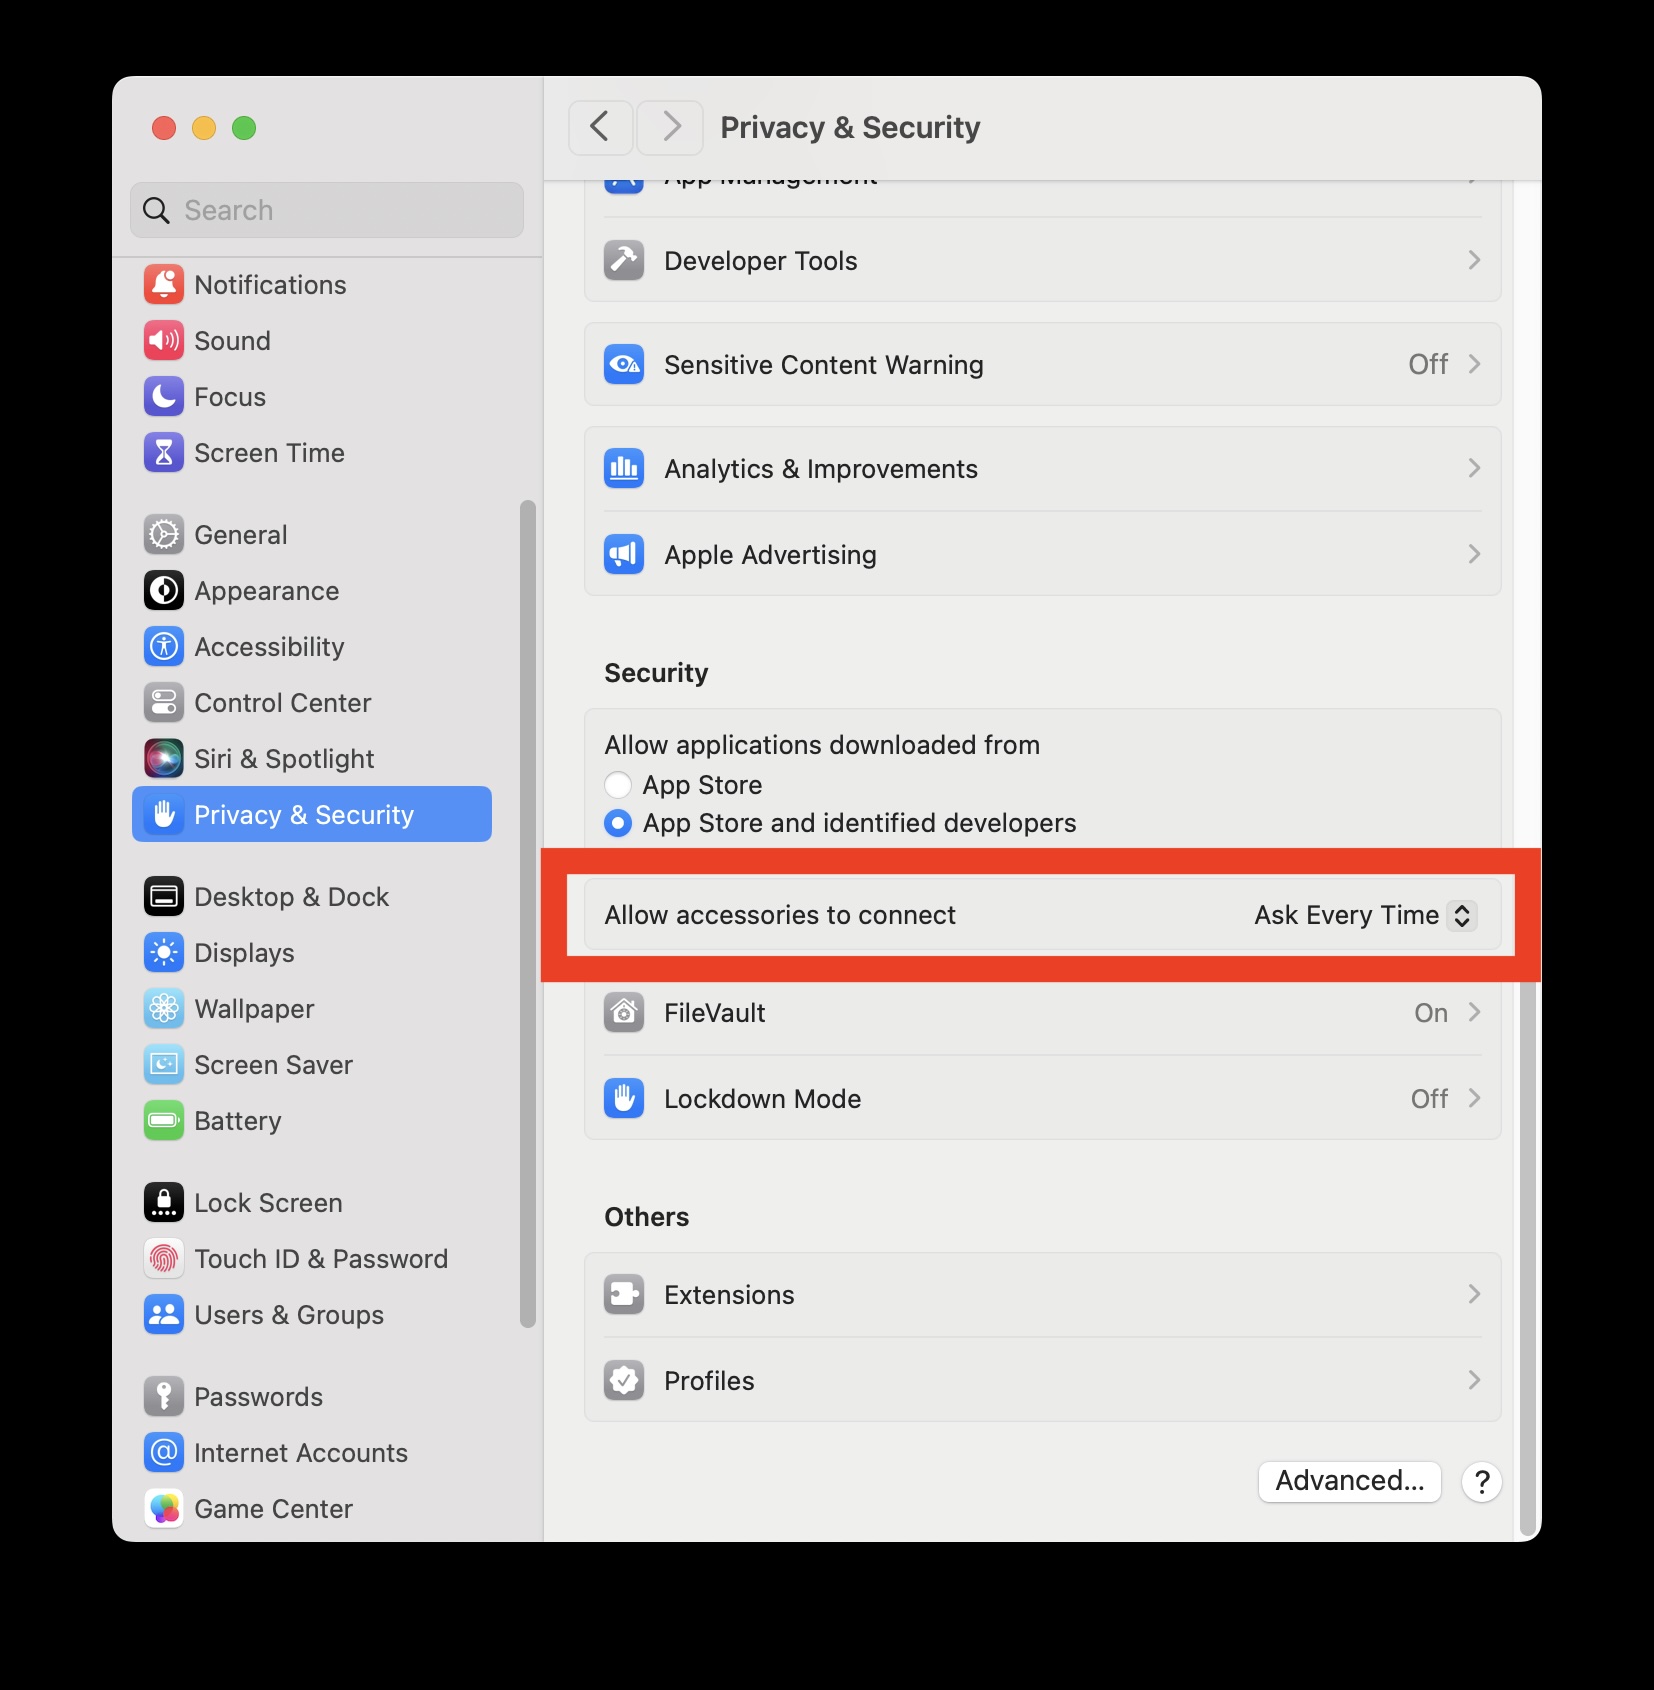Open Touch ID & Password via fingerprint icon
1654x1690 pixels.
163,1258
